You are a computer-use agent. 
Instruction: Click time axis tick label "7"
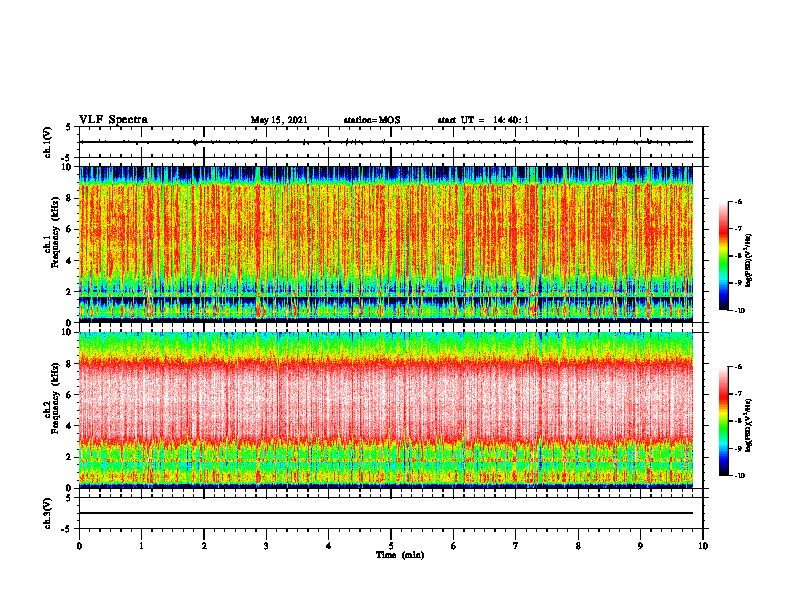click(516, 546)
